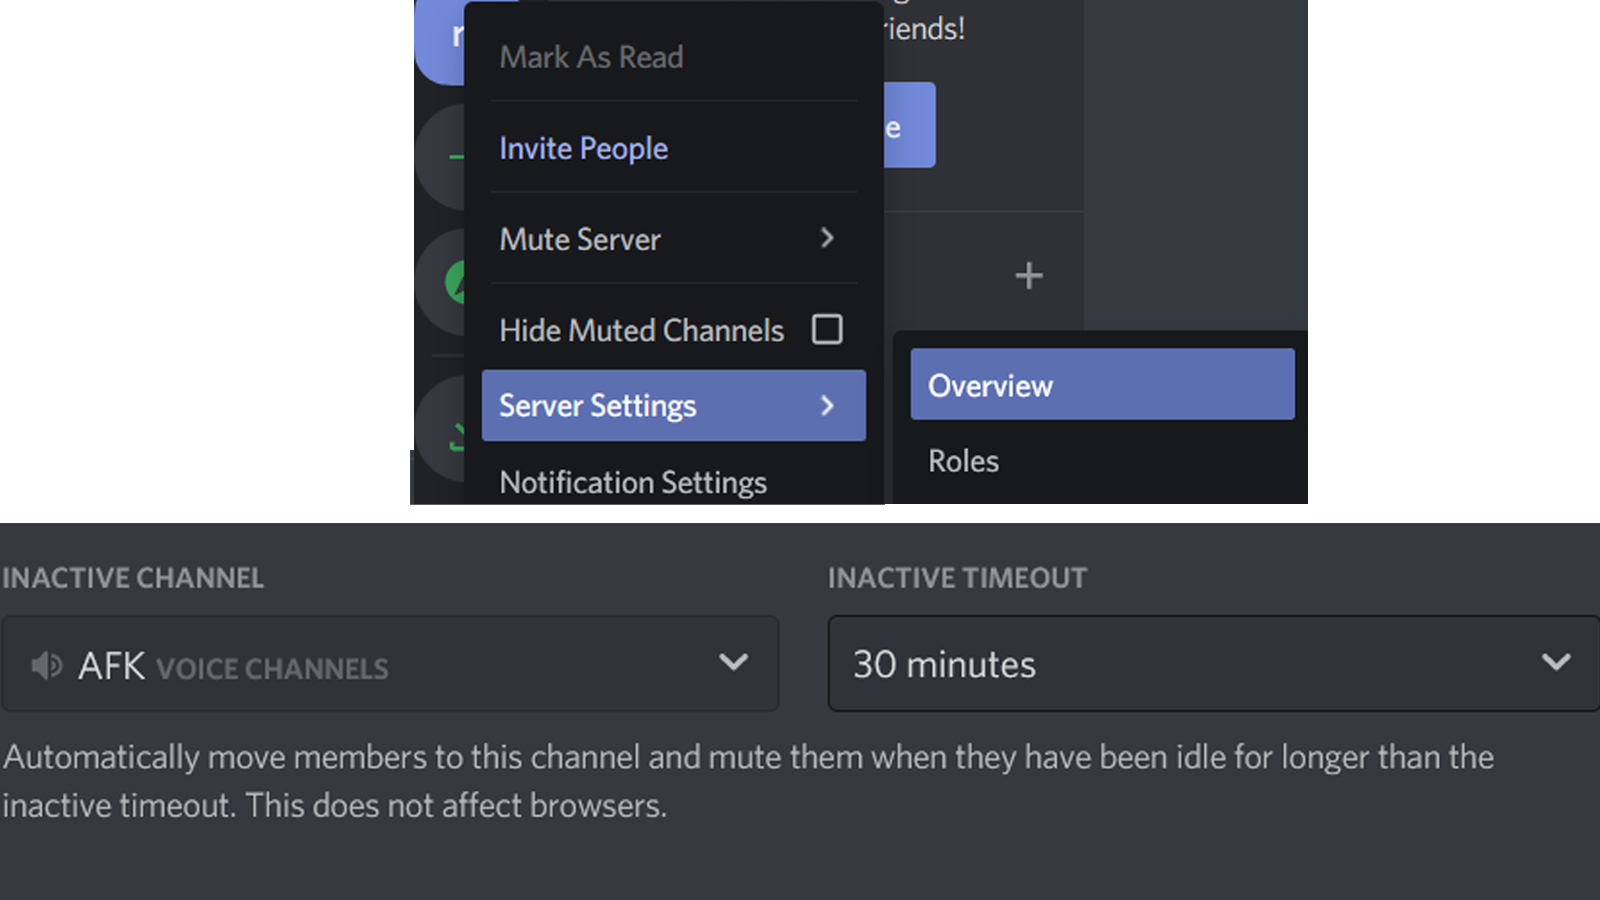Expand the Server Settings submenu arrow
This screenshot has width=1600, height=900.
[x=827, y=406]
